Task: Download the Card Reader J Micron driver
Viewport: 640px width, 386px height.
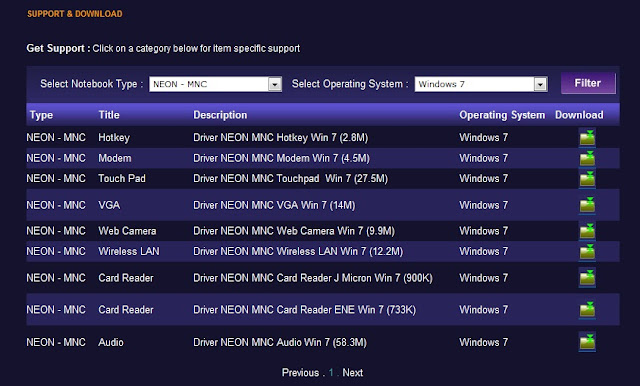Action: [x=587, y=278]
